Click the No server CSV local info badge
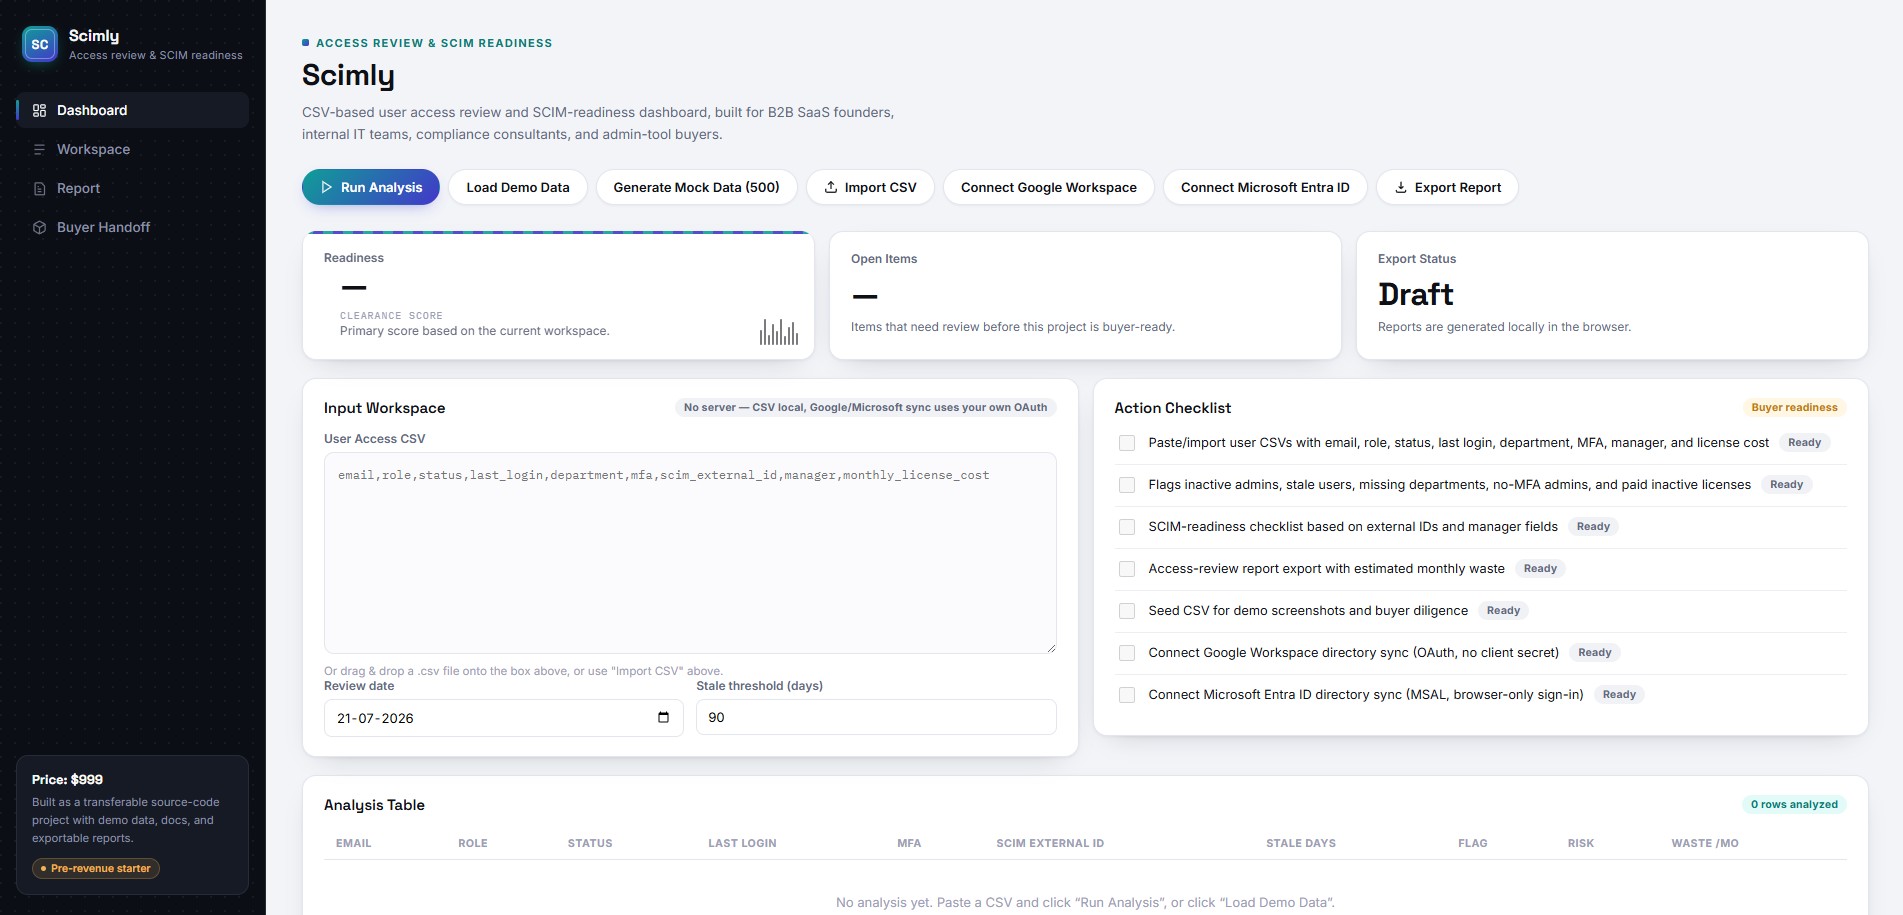The height and width of the screenshot is (915, 1903). click(x=865, y=407)
